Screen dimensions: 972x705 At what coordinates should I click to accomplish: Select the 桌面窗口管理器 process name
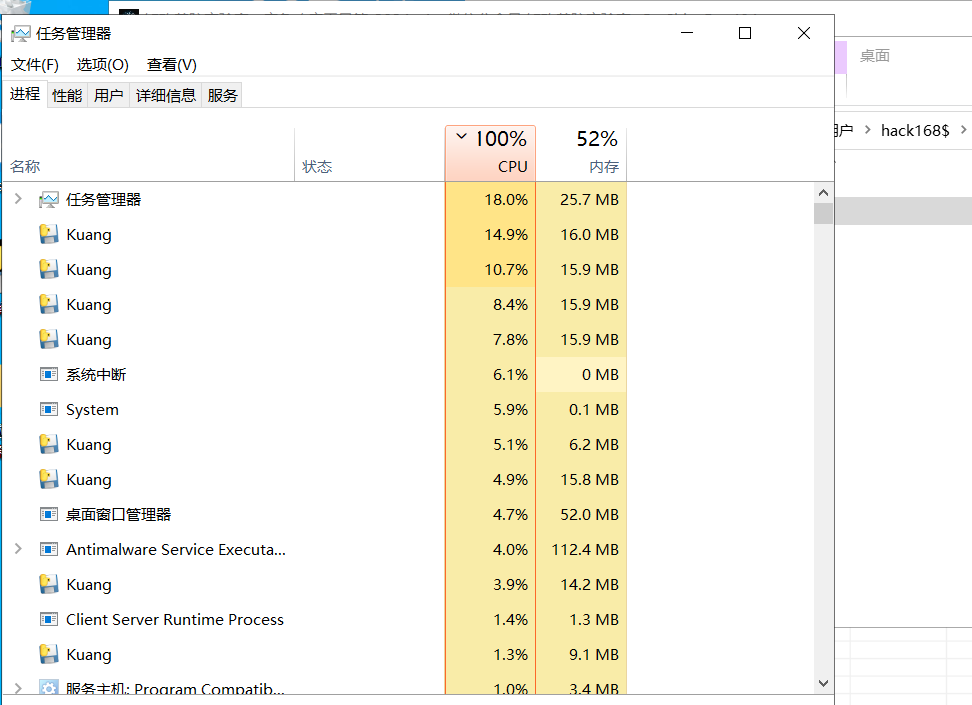click(118, 515)
